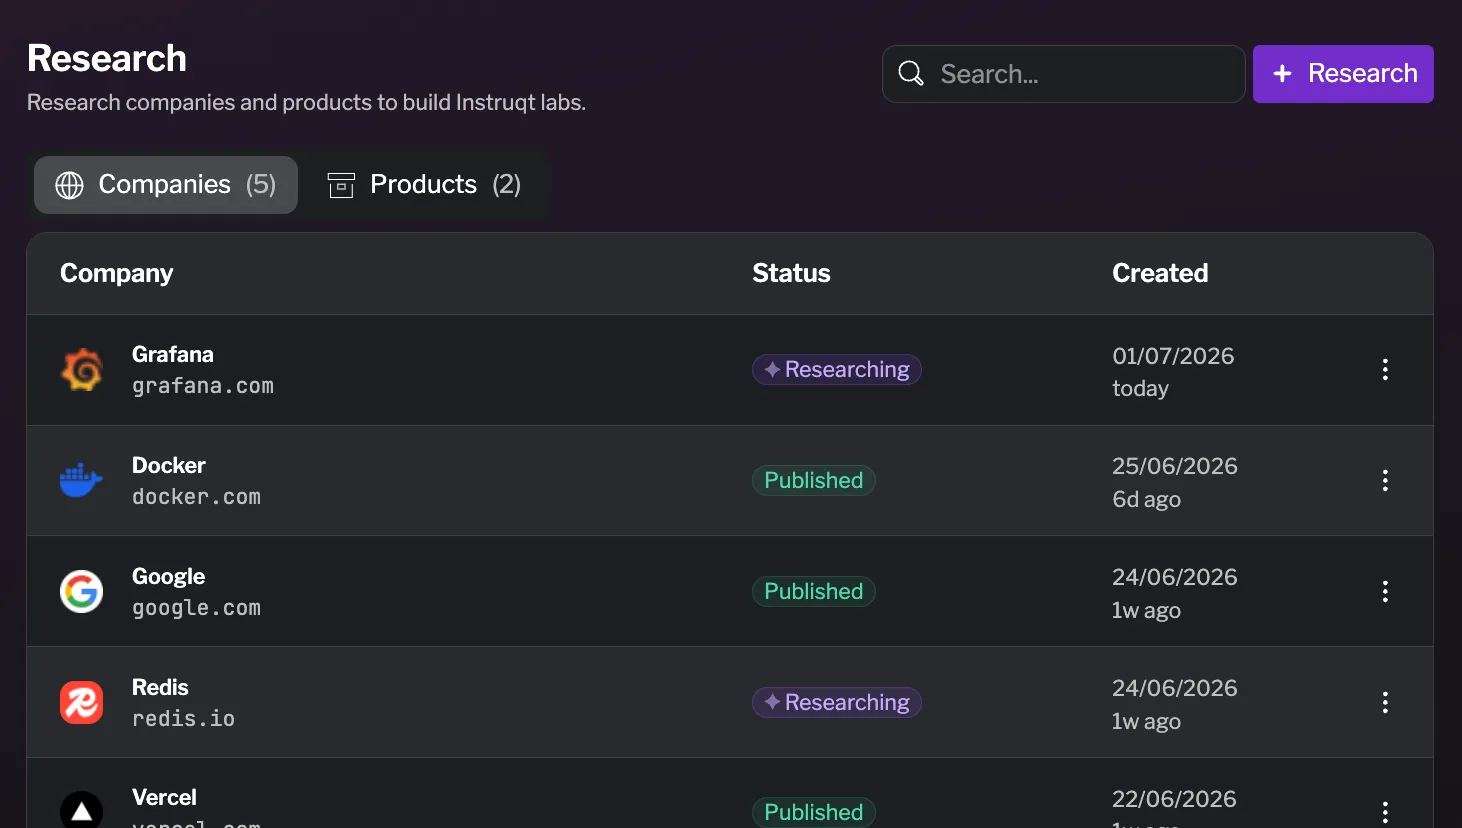This screenshot has height=828, width=1462.
Task: Click the Grafana logo icon
Action: (81, 370)
